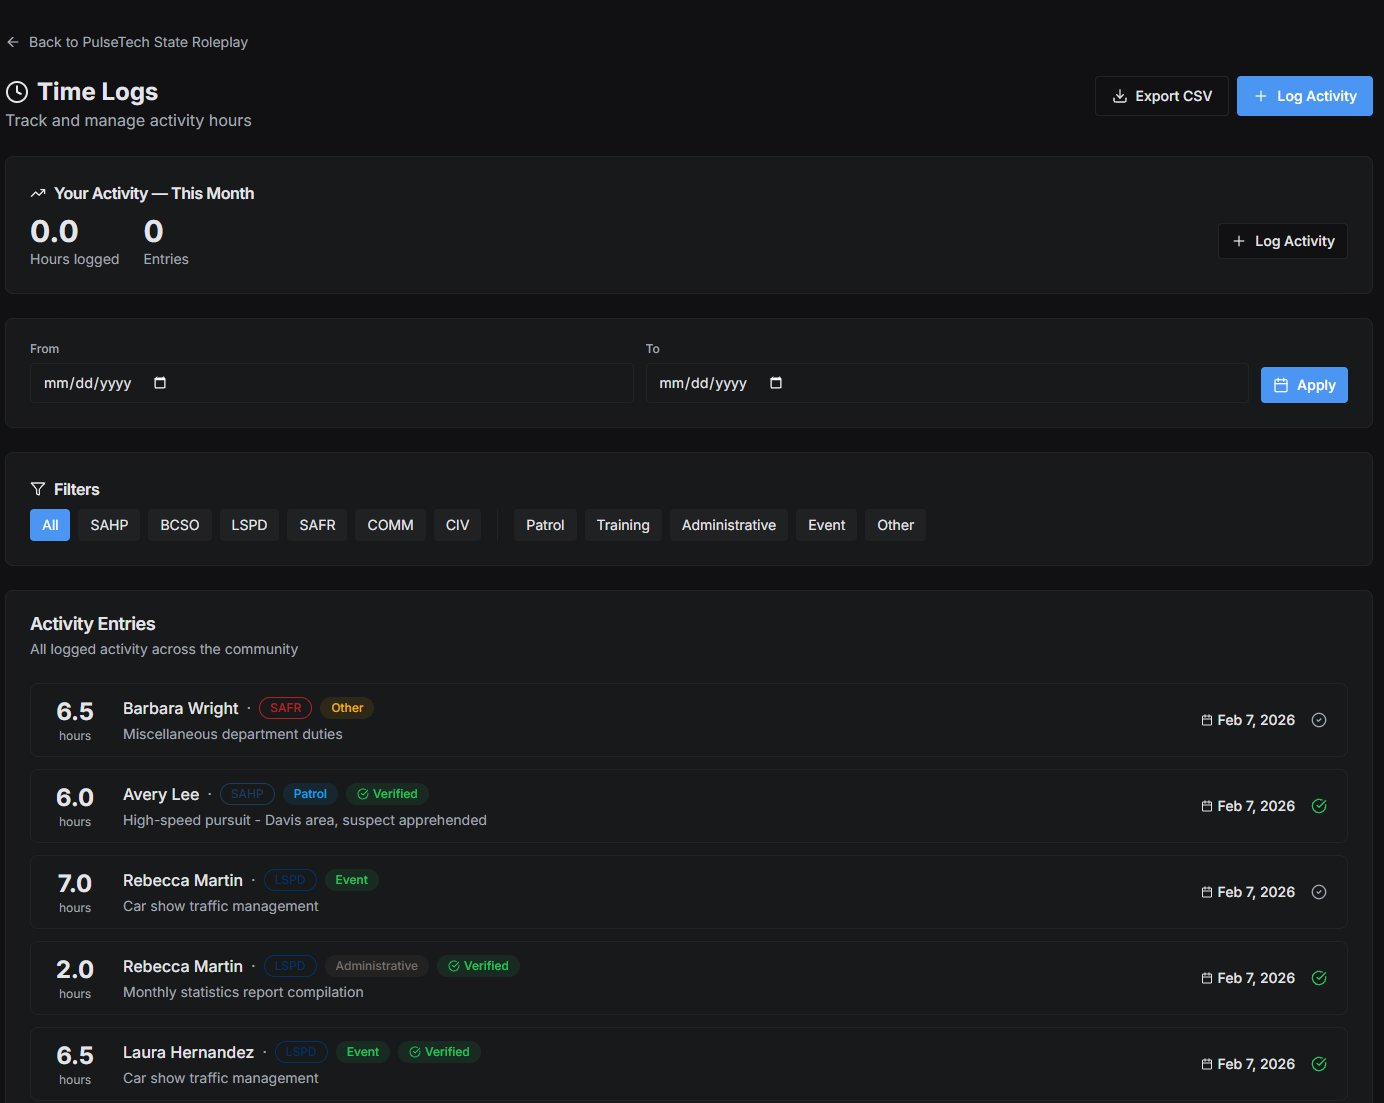This screenshot has width=1384, height=1103.
Task: Click the blue Log Activity button
Action: tap(1304, 96)
